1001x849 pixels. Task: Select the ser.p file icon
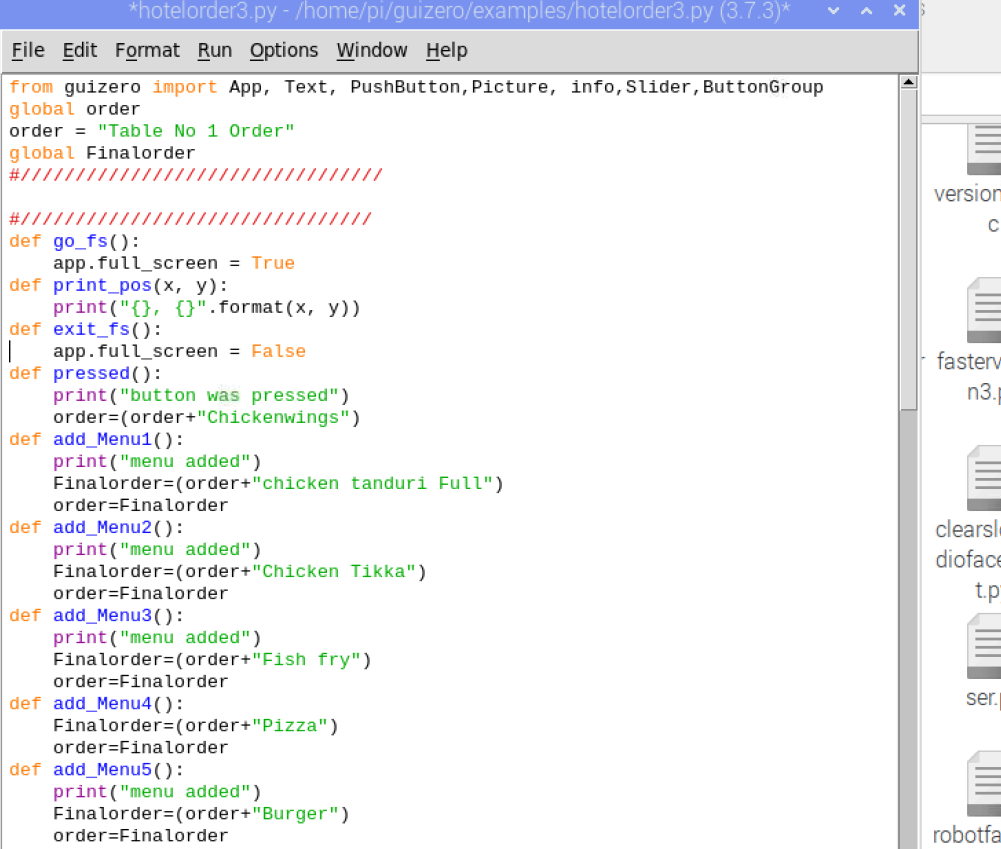pyautogui.click(x=983, y=647)
